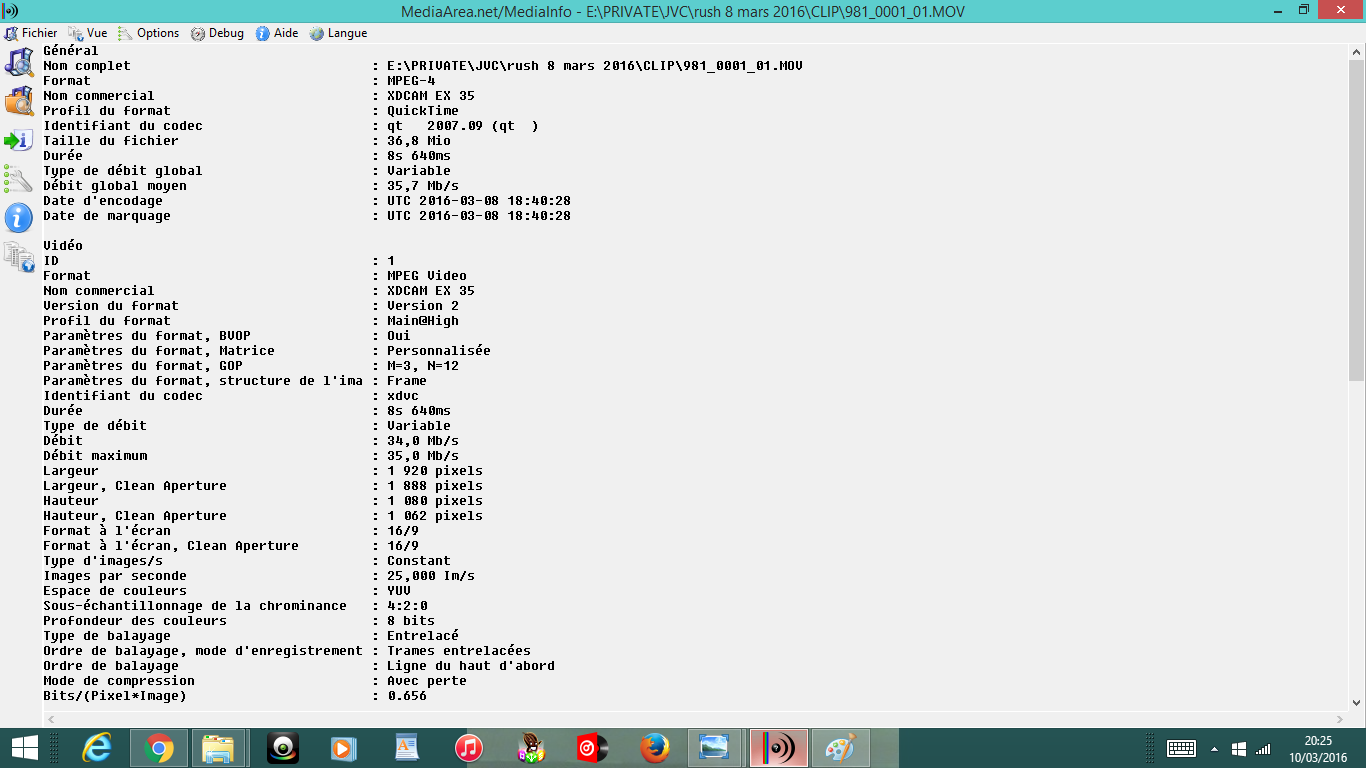Click the vertical scrollbar thumb

(1356, 220)
